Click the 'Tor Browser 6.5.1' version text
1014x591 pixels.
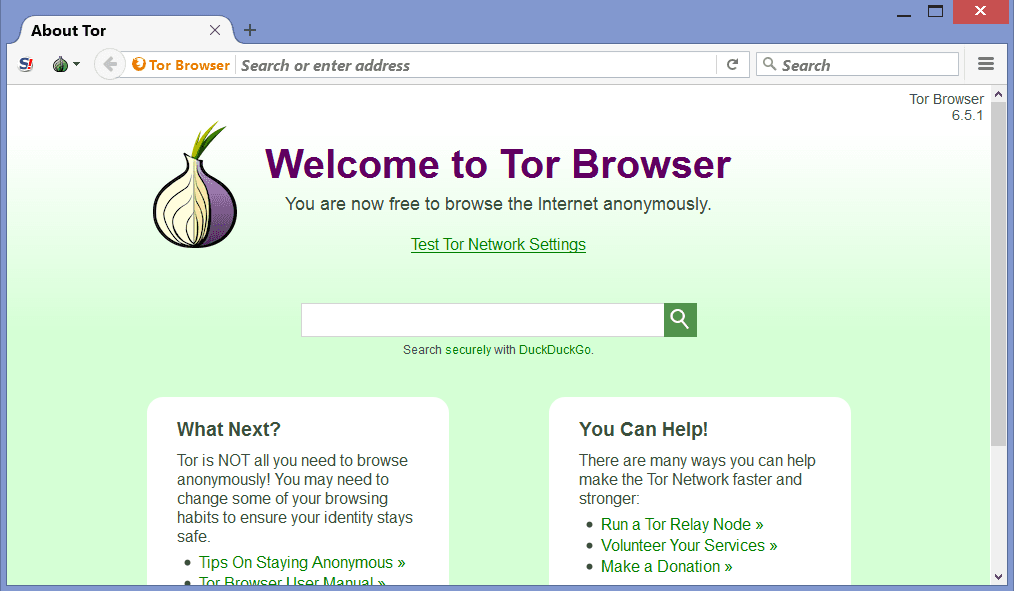(947, 107)
